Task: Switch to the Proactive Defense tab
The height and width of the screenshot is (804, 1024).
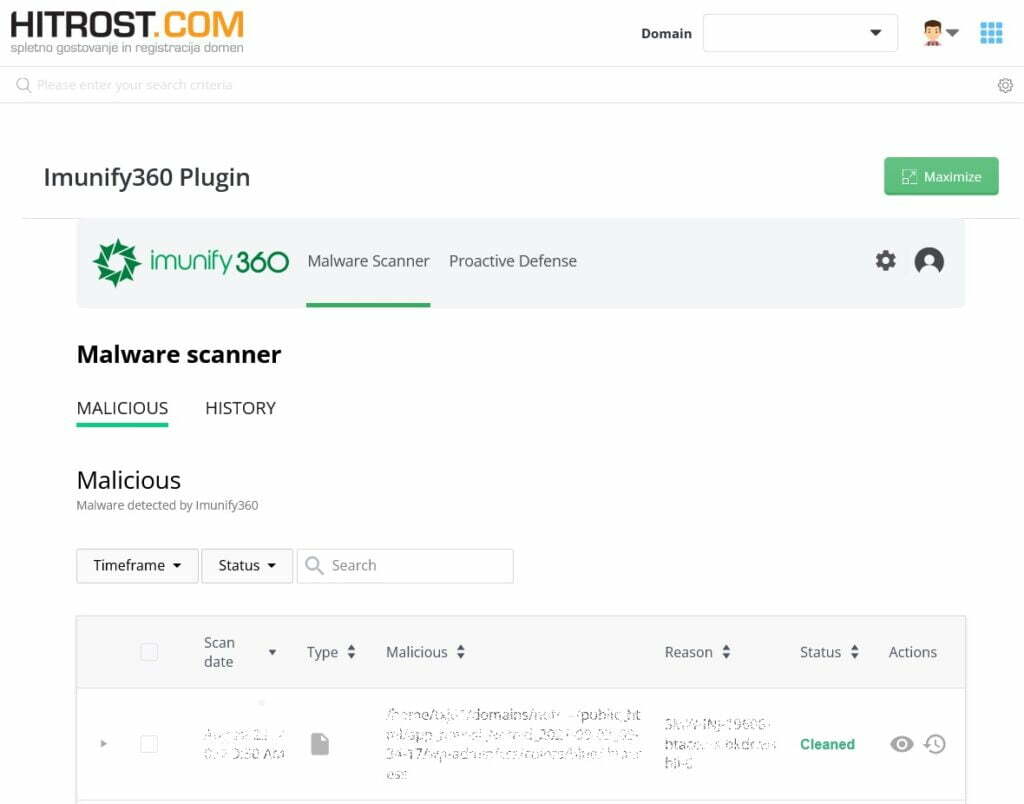Action: pyautogui.click(x=512, y=261)
